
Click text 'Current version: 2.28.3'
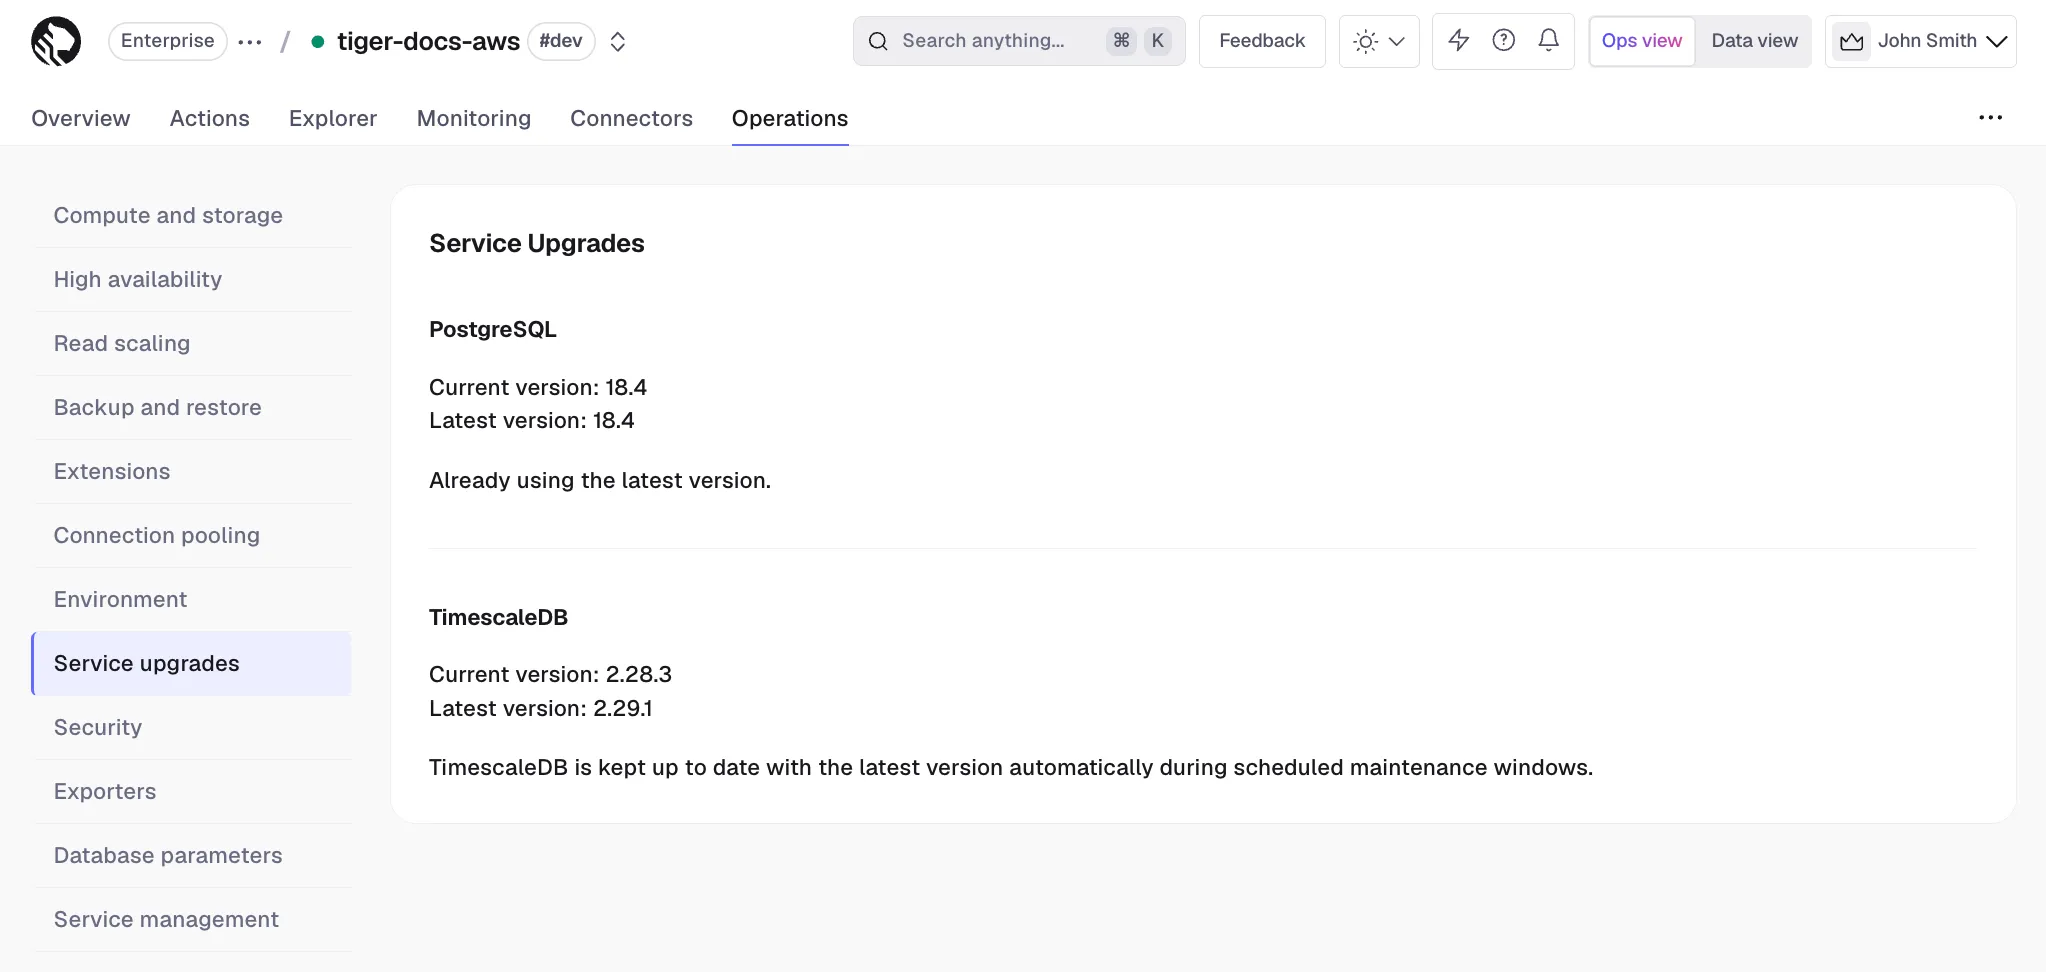pyautogui.click(x=550, y=674)
